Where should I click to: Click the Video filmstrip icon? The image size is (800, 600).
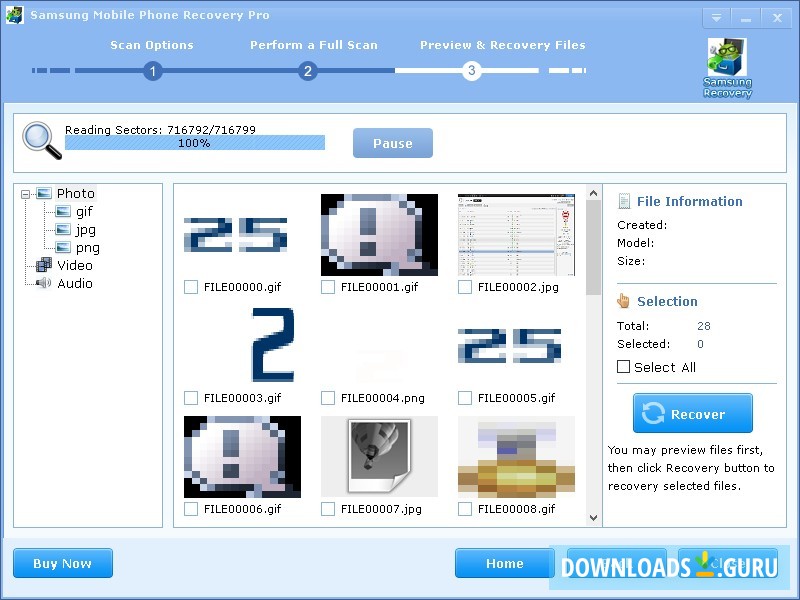click(44, 265)
